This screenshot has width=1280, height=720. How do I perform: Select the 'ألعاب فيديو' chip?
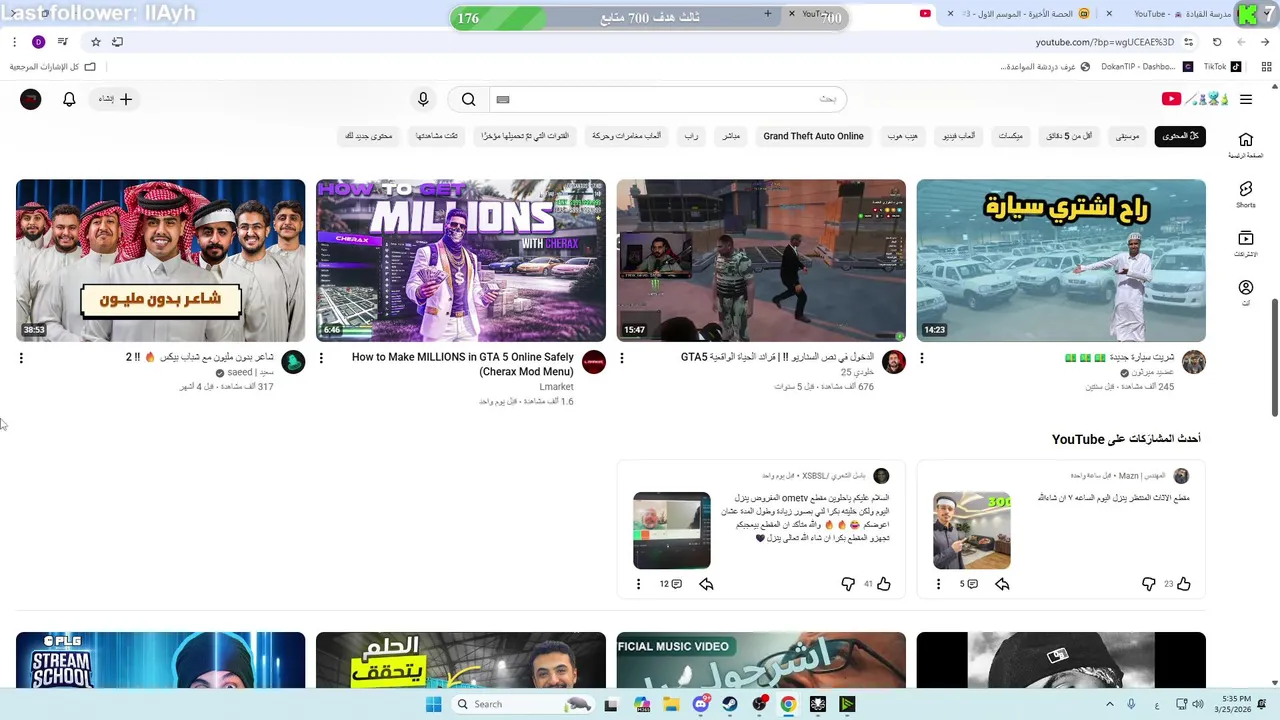click(x=960, y=136)
